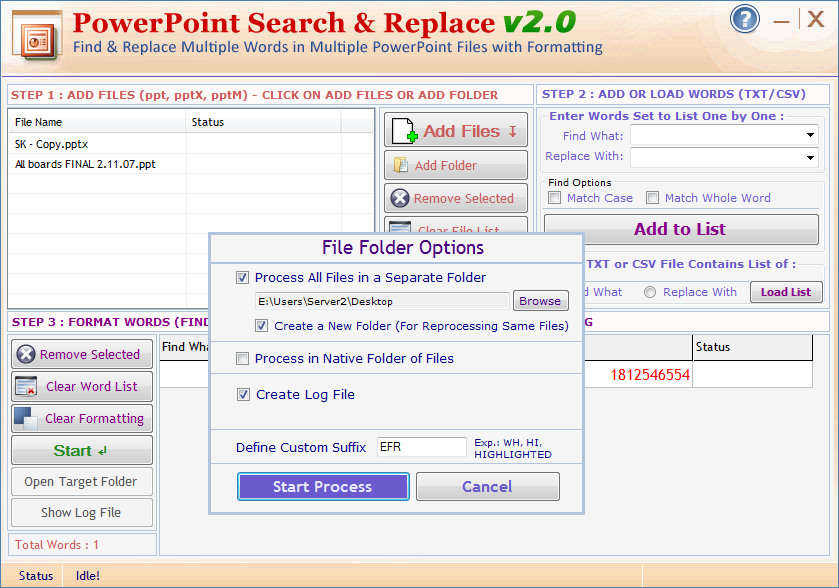Click the Load List button
This screenshot has height=588, width=839.
[786, 292]
